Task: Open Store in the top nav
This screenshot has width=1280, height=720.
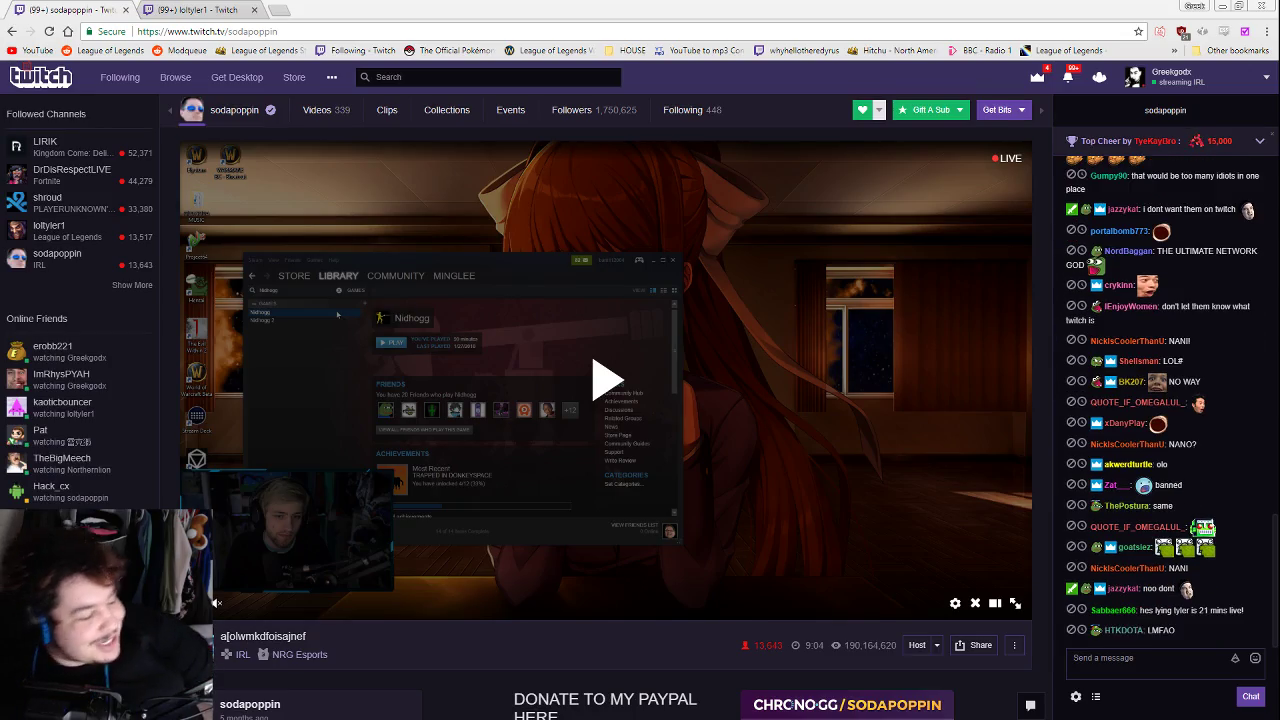Action: (x=294, y=77)
